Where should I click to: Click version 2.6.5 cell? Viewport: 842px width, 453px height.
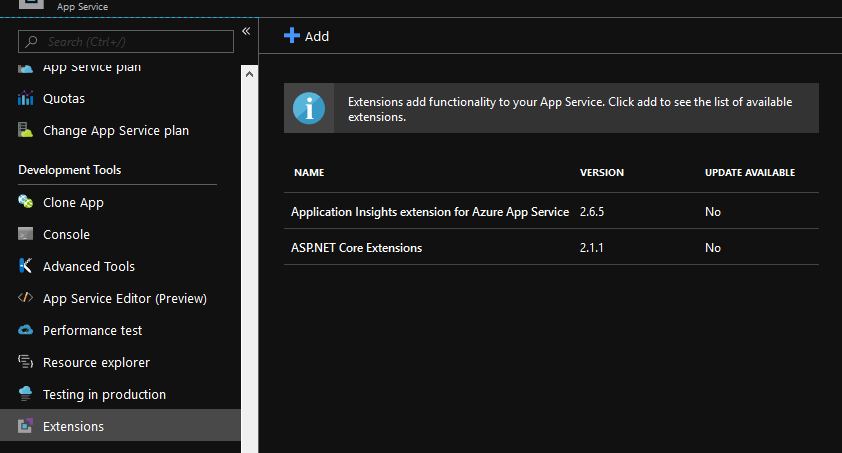point(592,212)
